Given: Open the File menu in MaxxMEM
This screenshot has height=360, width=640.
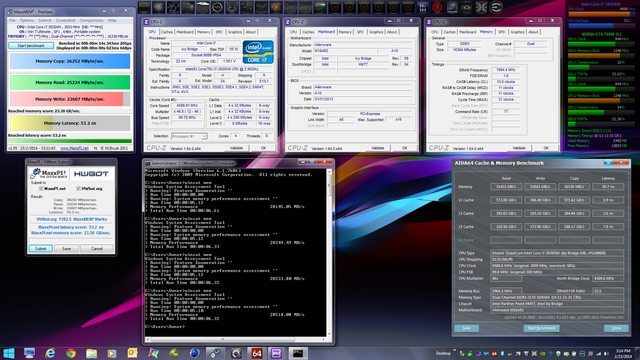Looking at the screenshot, I should tap(12, 20).
